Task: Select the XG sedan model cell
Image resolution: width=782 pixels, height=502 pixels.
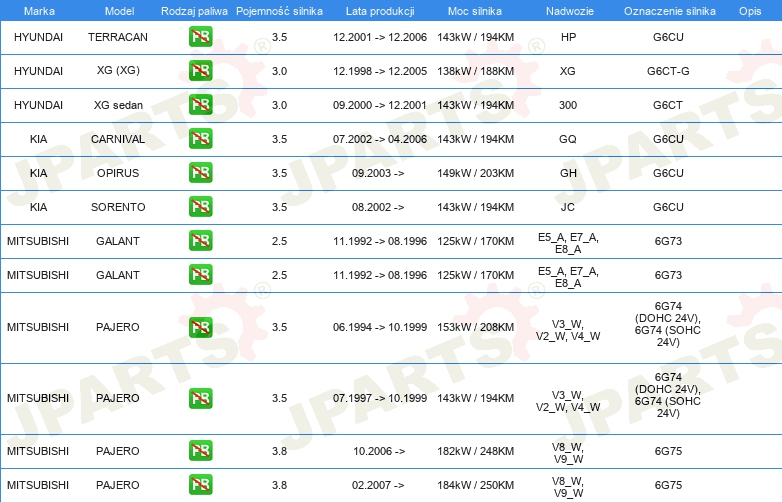Action: [118, 105]
